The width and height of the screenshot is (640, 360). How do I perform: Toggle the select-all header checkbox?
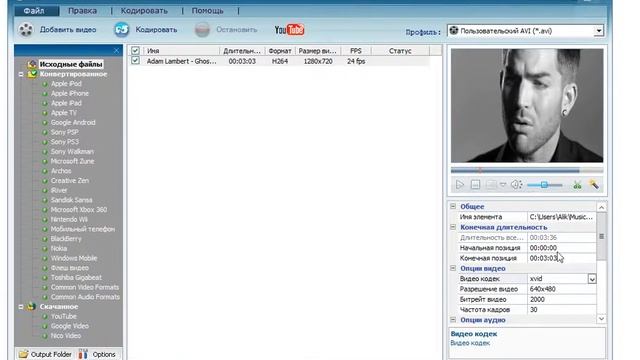point(135,51)
